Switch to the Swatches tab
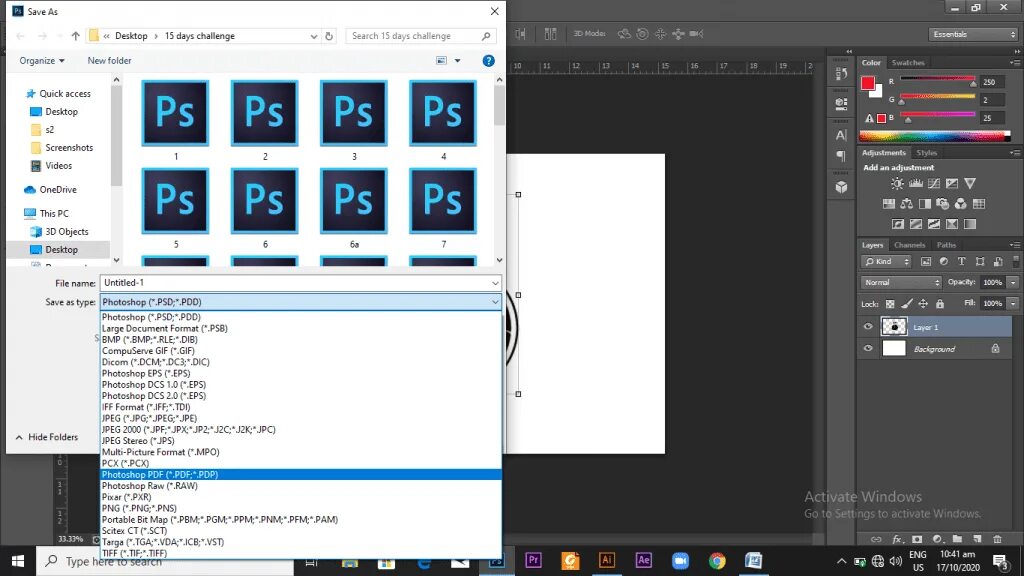Screen dimensions: 1024x576 [x=908, y=63]
